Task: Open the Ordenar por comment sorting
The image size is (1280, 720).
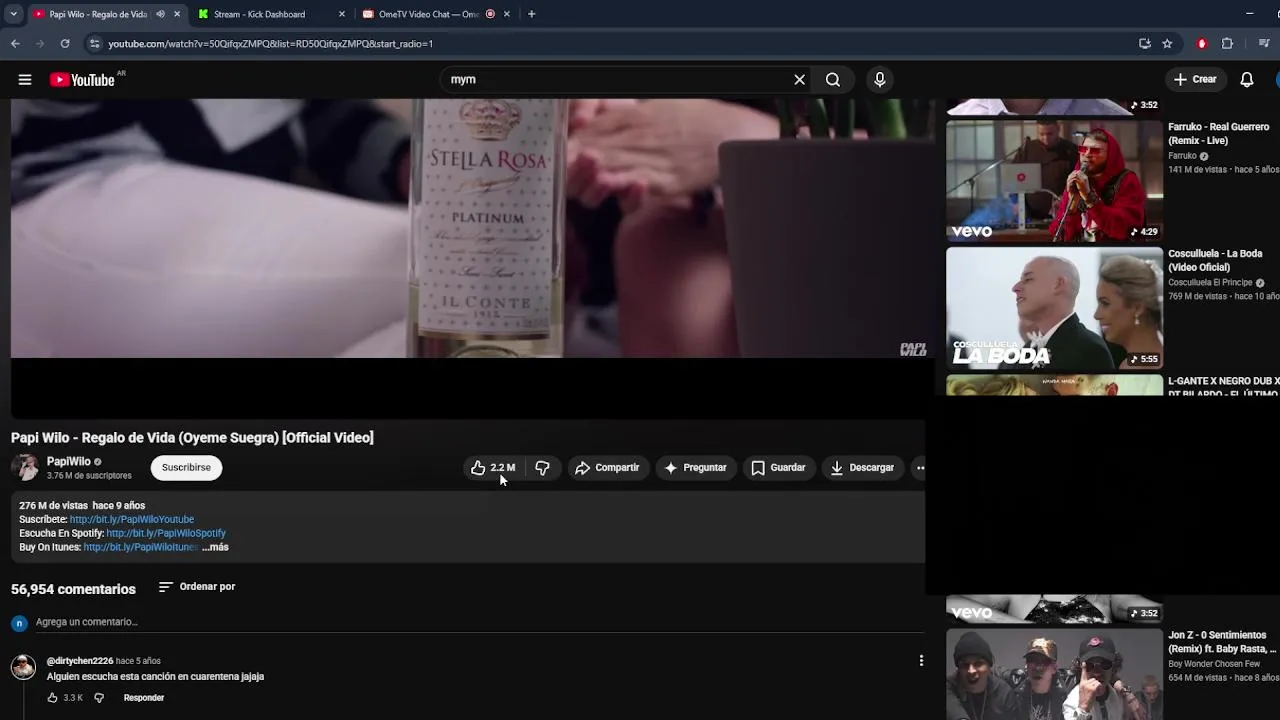Action: pos(197,587)
